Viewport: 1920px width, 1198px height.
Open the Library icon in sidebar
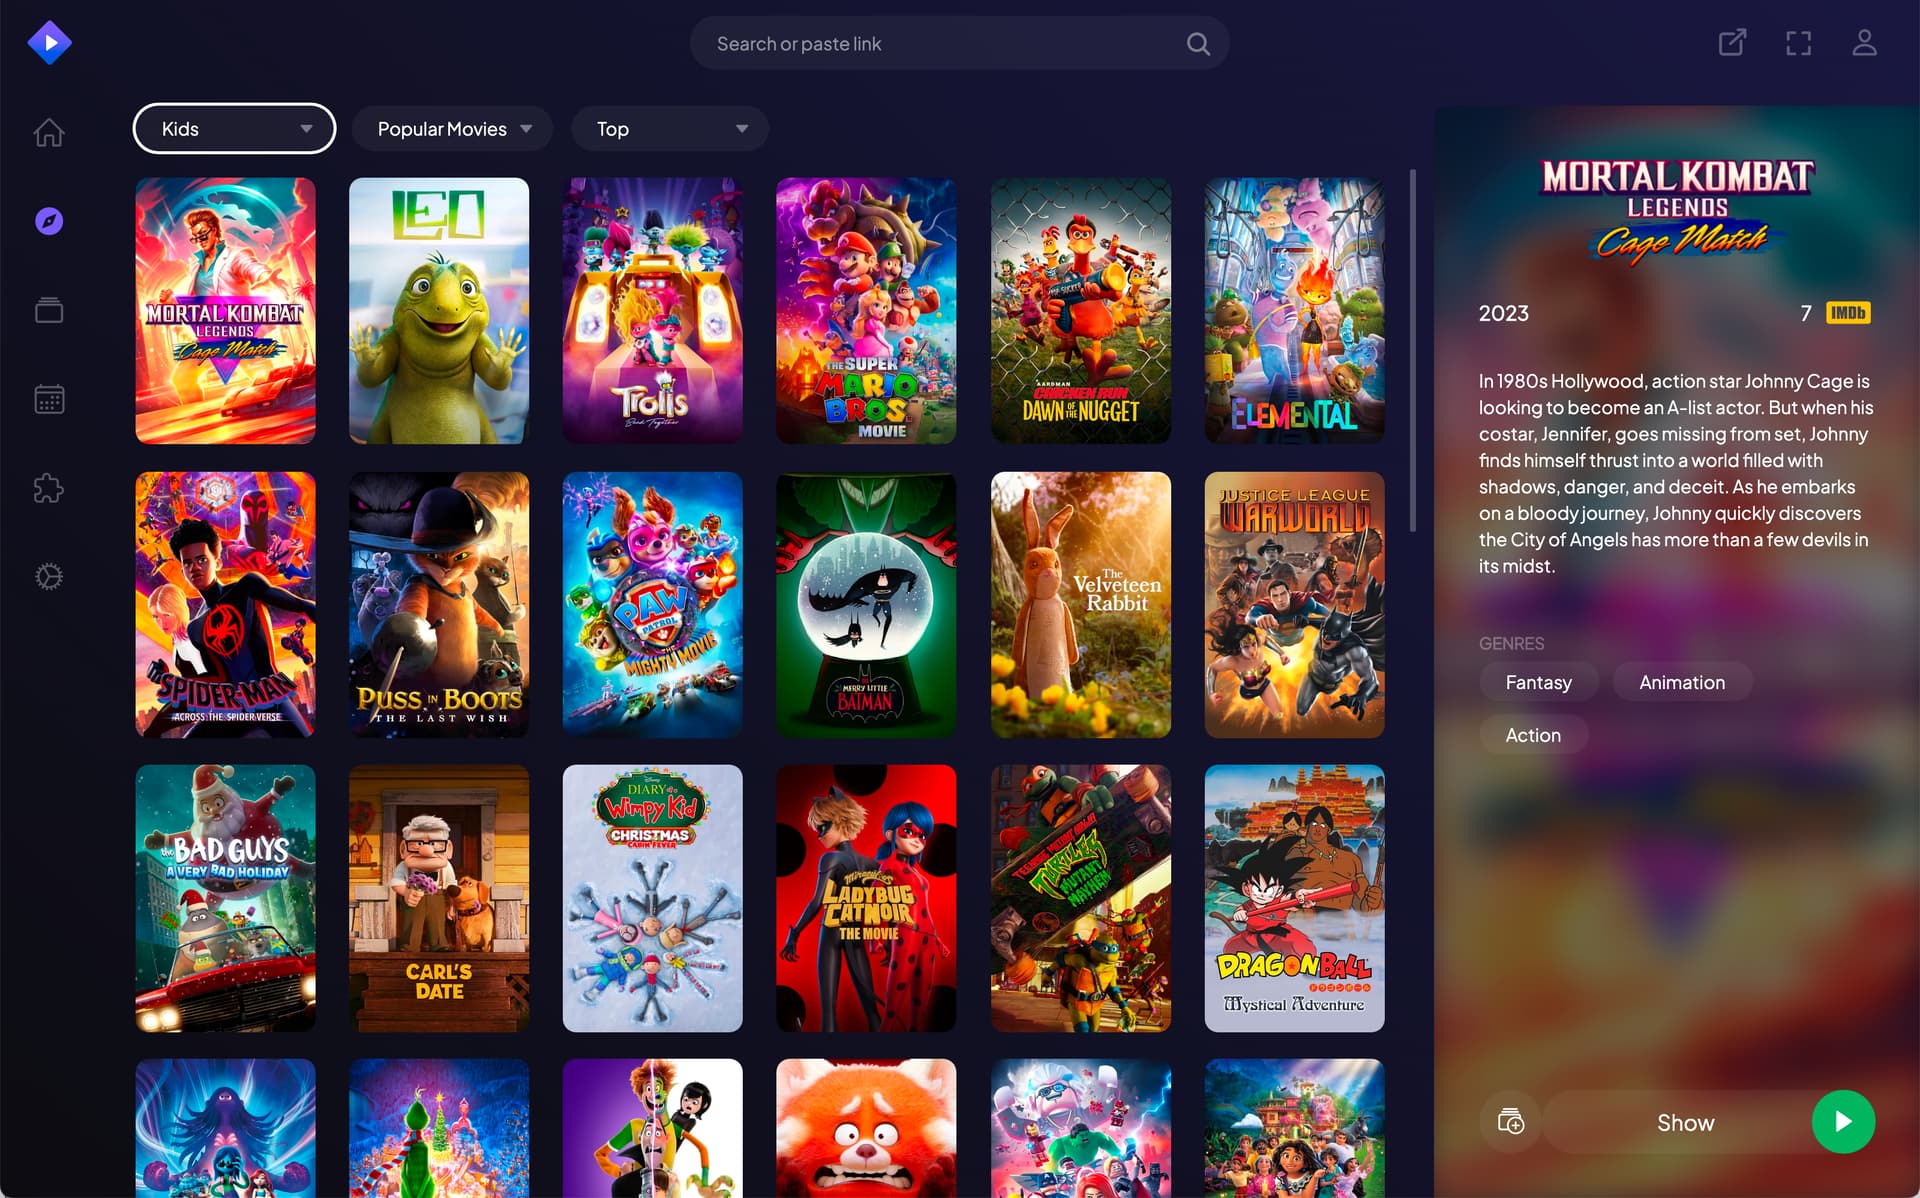[x=49, y=310]
